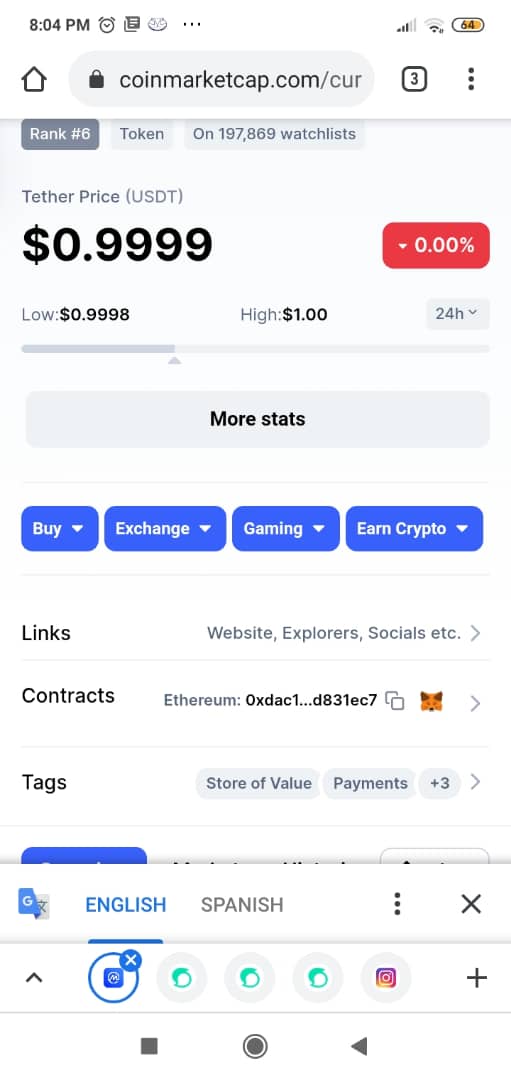
Task: Open the Google Translate icon
Action: (34, 904)
